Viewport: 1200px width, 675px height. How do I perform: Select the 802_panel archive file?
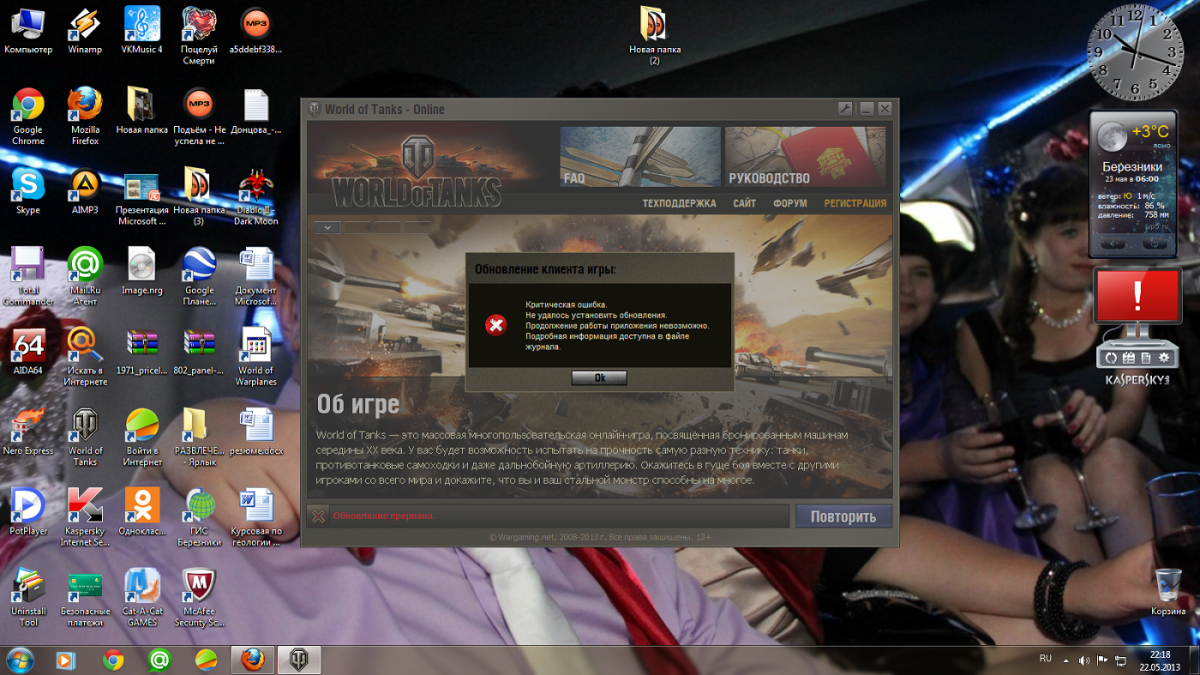click(x=199, y=351)
